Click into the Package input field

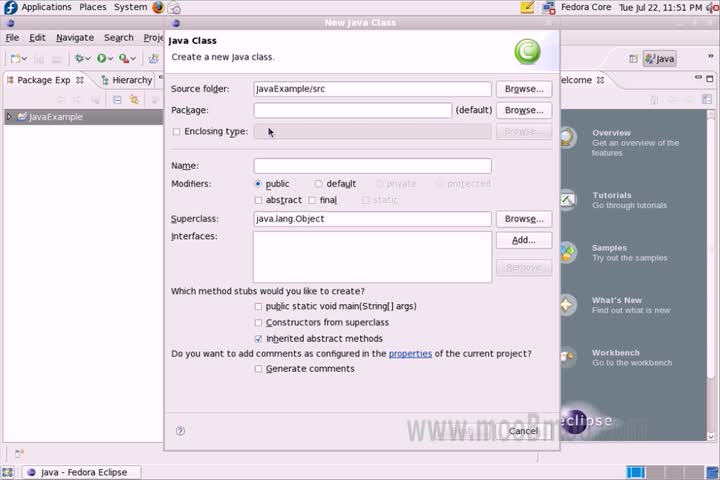click(353, 110)
